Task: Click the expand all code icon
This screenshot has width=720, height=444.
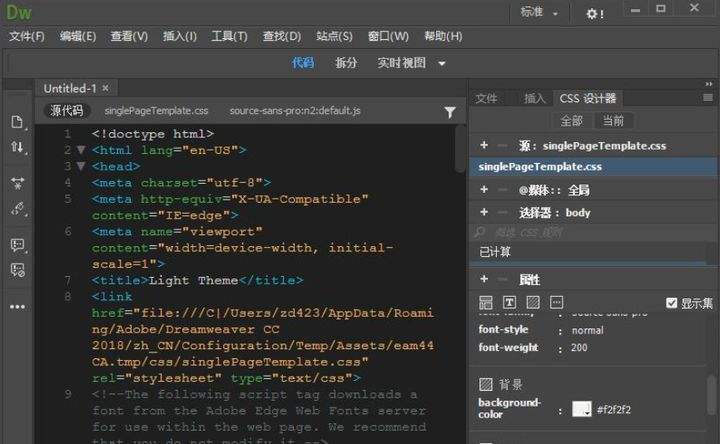Action: tap(17, 183)
